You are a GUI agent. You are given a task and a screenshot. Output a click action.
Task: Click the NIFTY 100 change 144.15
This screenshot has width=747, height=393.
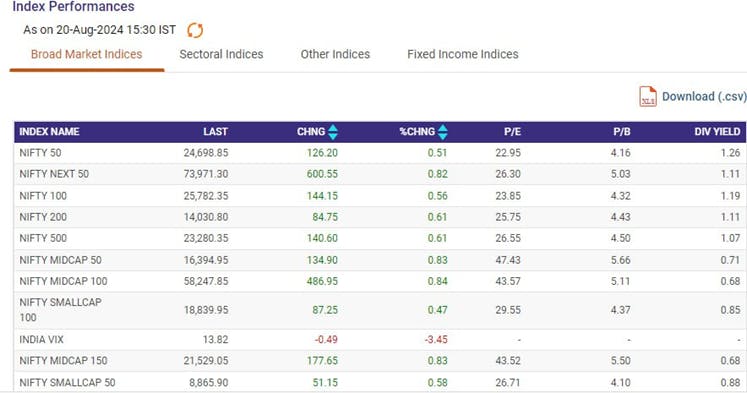click(x=322, y=196)
